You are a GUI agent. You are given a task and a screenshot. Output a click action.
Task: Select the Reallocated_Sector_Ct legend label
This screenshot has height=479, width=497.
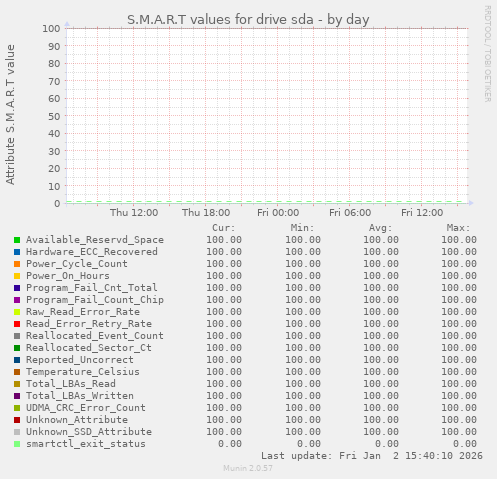(89, 348)
